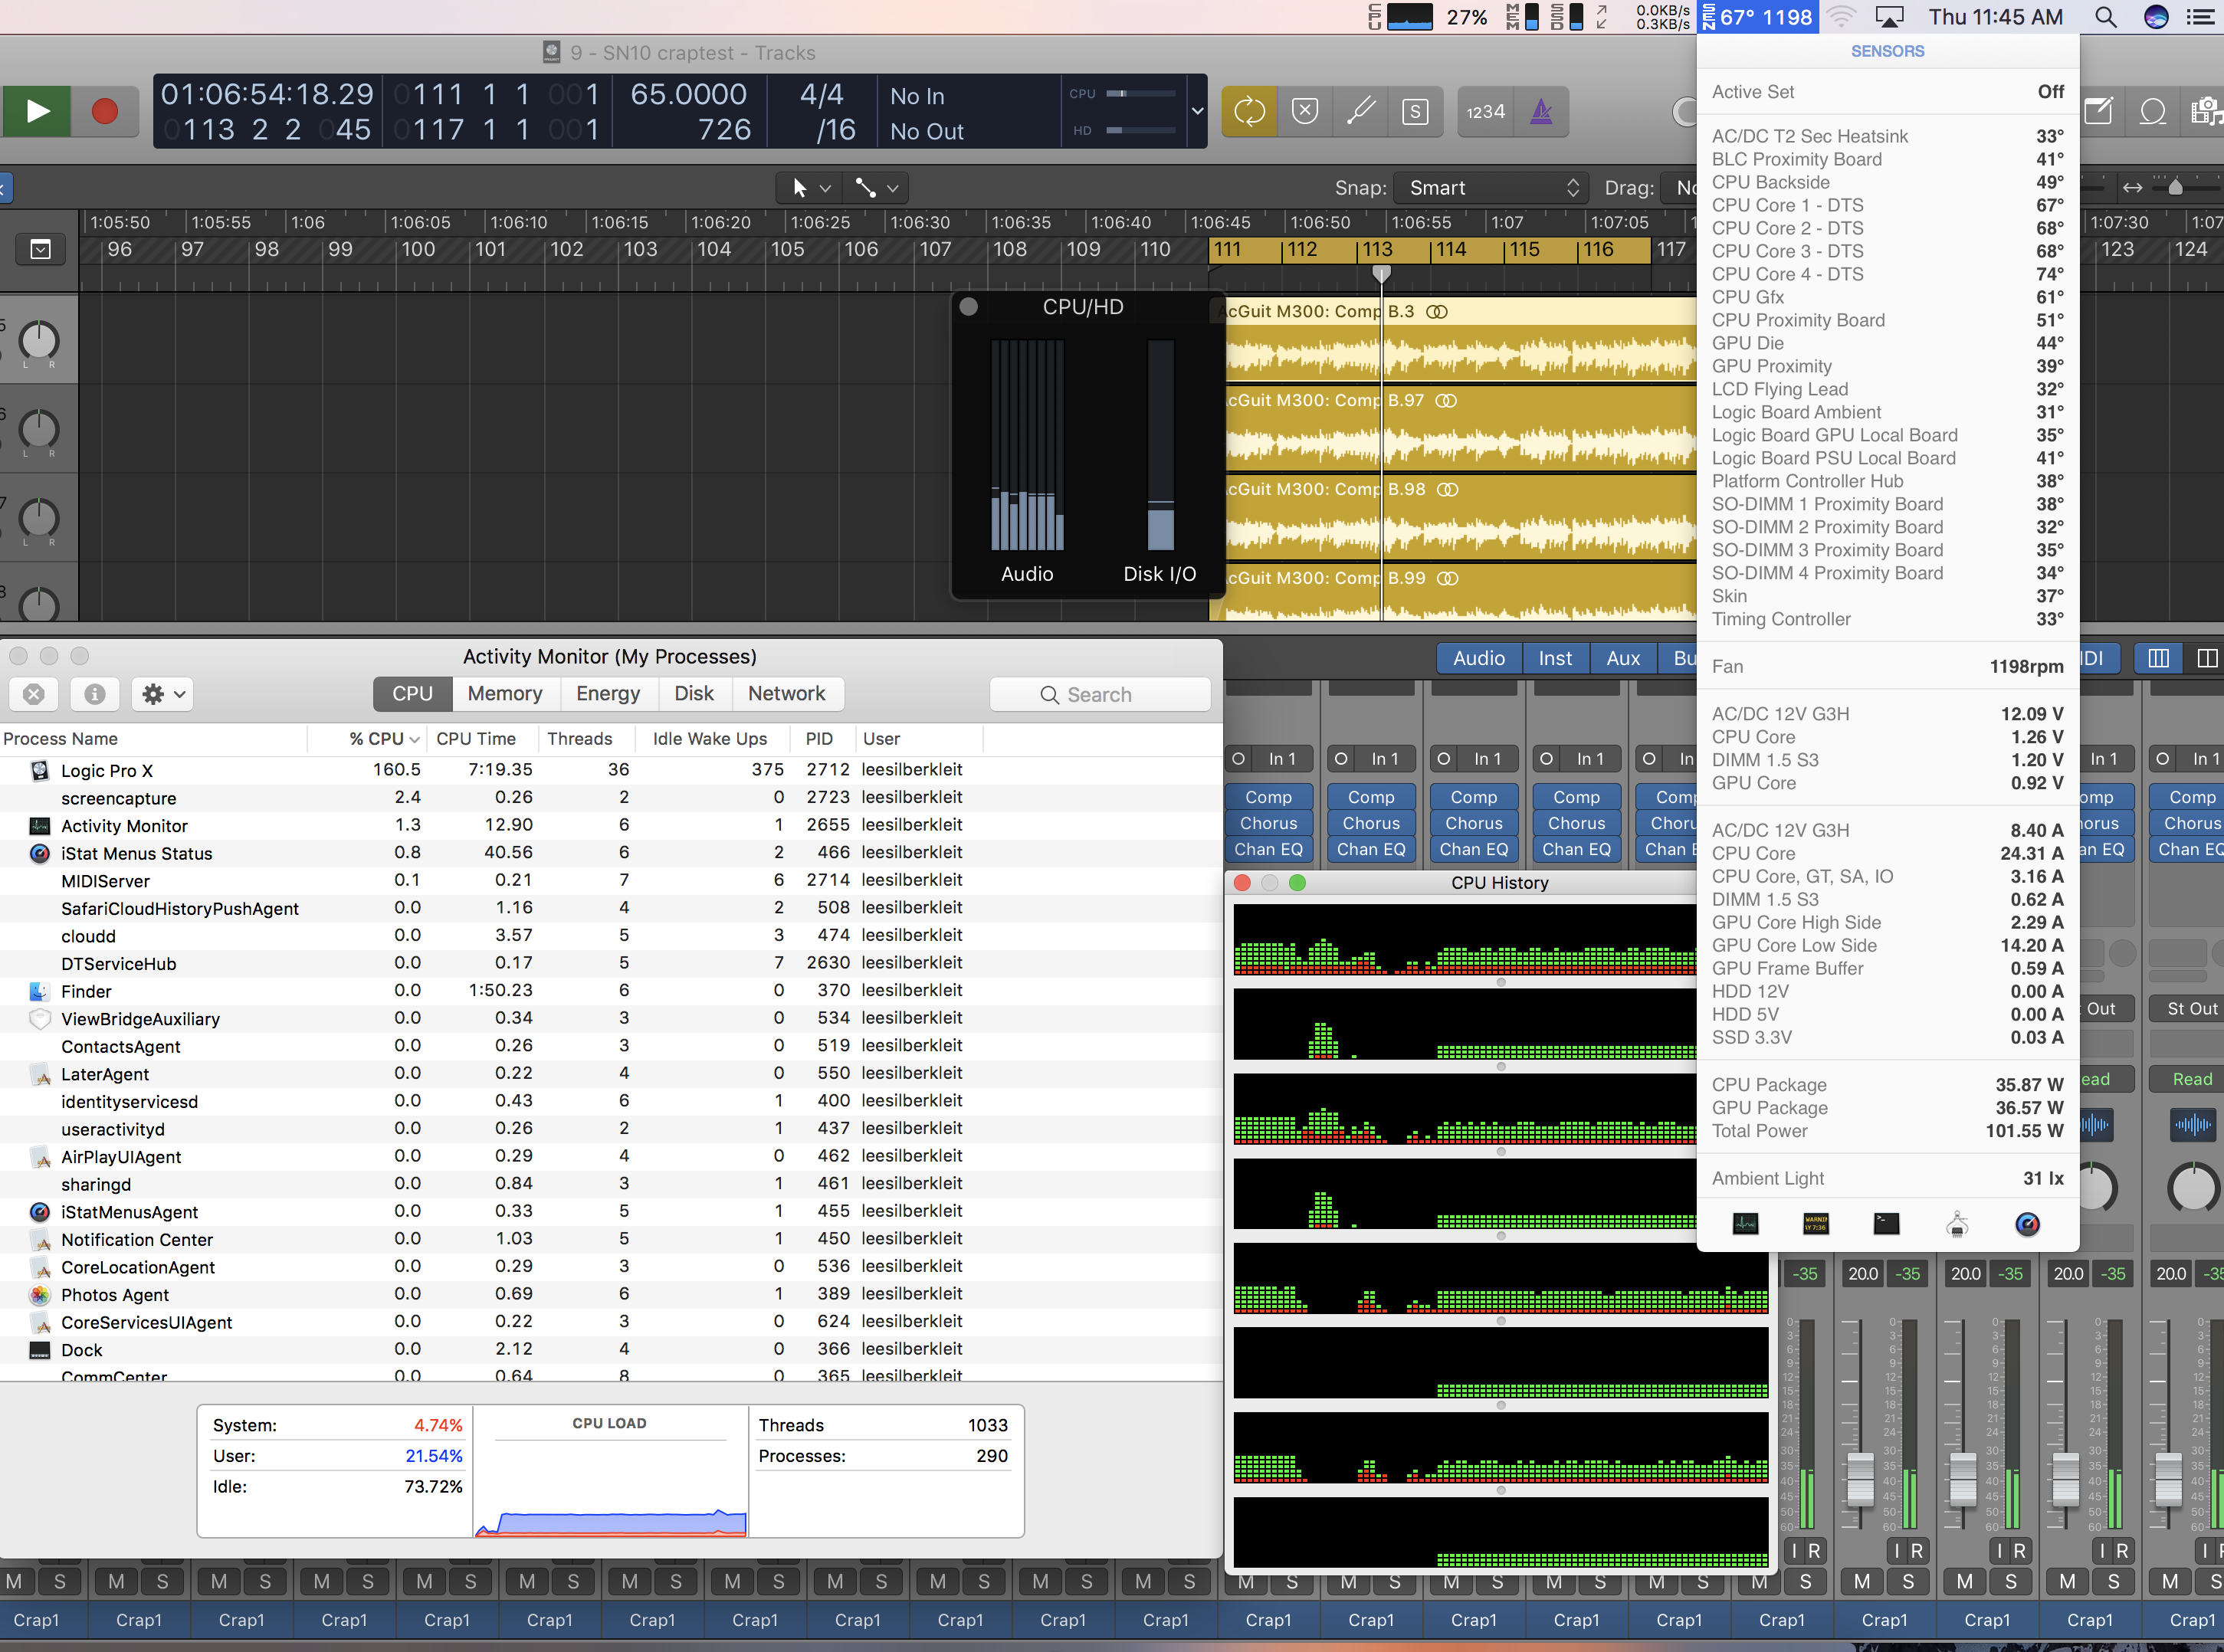The image size is (2224, 1652).
Task: Click the Replace mode icon
Action: point(1304,111)
